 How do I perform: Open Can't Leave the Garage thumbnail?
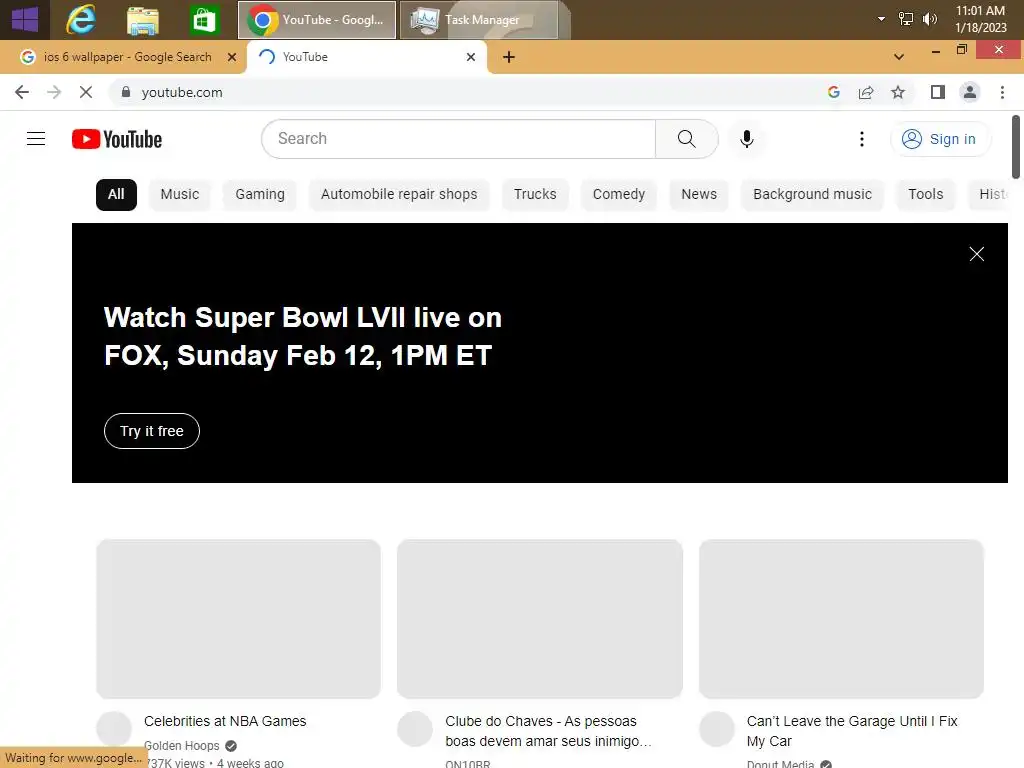(841, 618)
